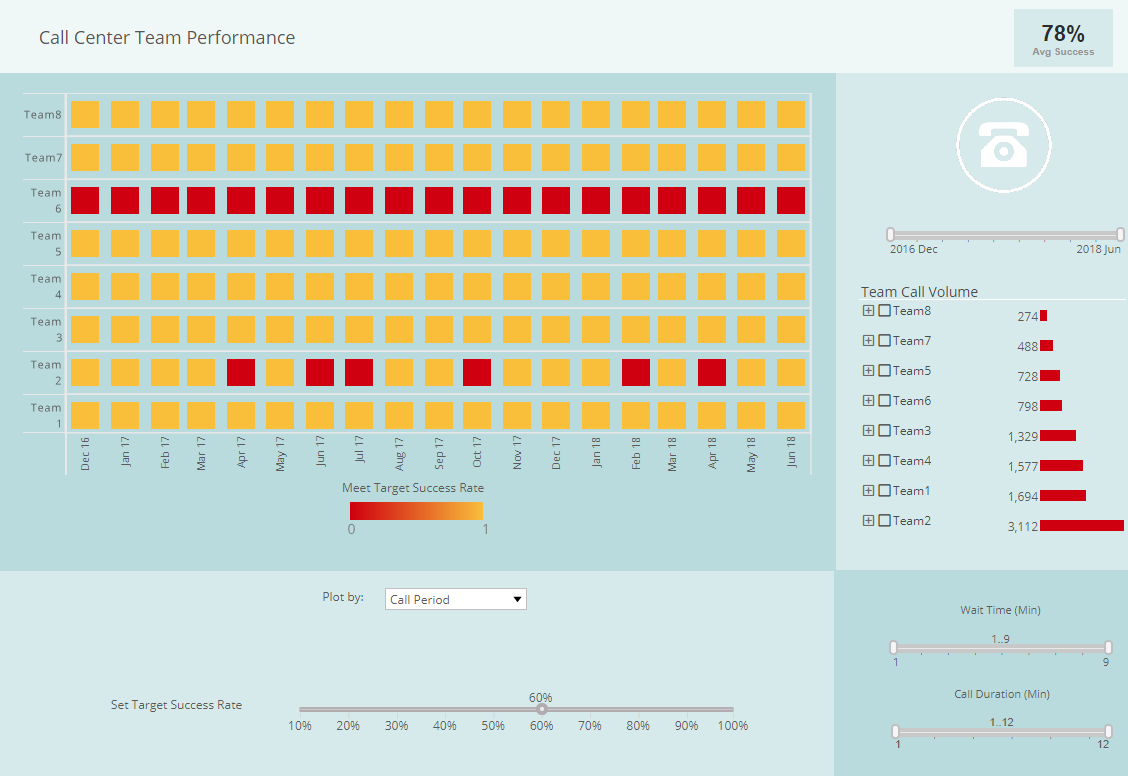The image size is (1128, 776).
Task: Click the Meet Target Success Rate color gradient
Action: coord(417,510)
